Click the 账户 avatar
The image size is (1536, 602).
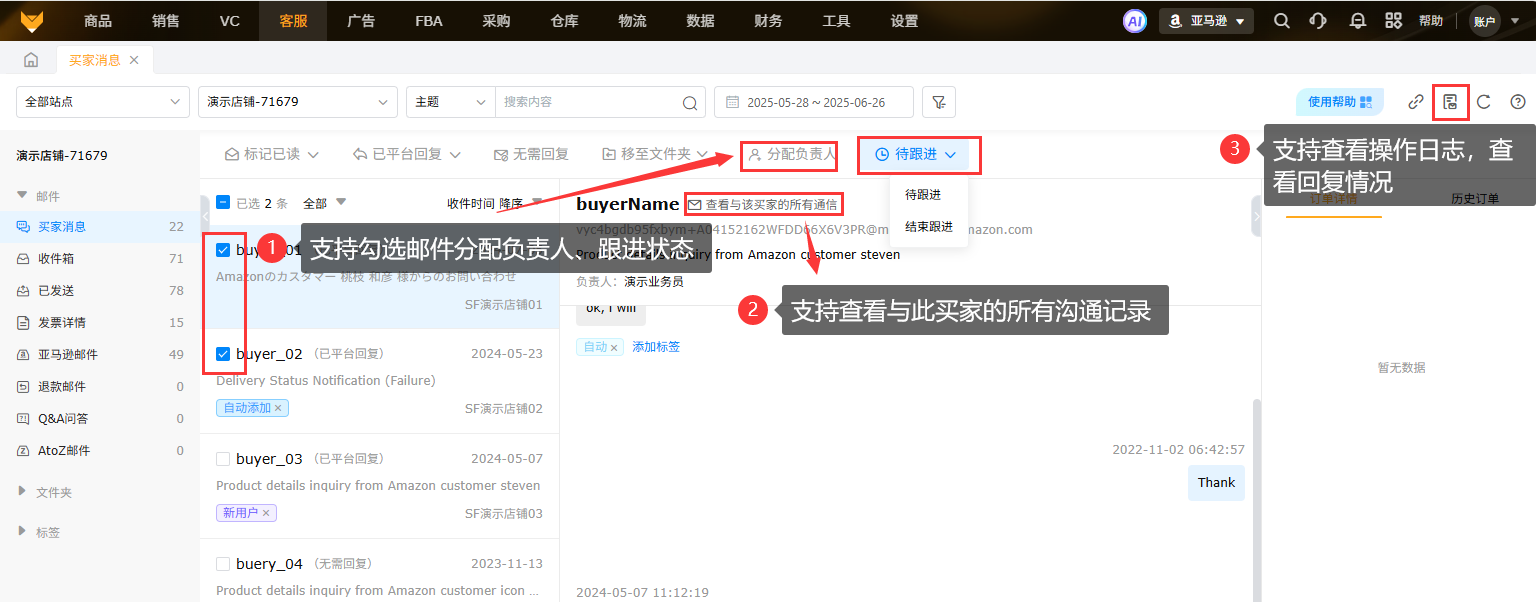pos(1484,21)
